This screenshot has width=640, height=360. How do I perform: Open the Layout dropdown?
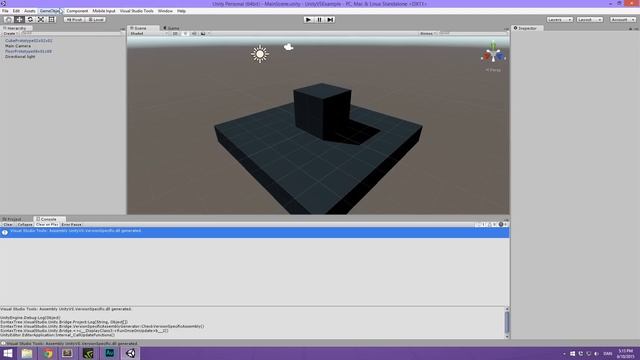[x=589, y=20]
